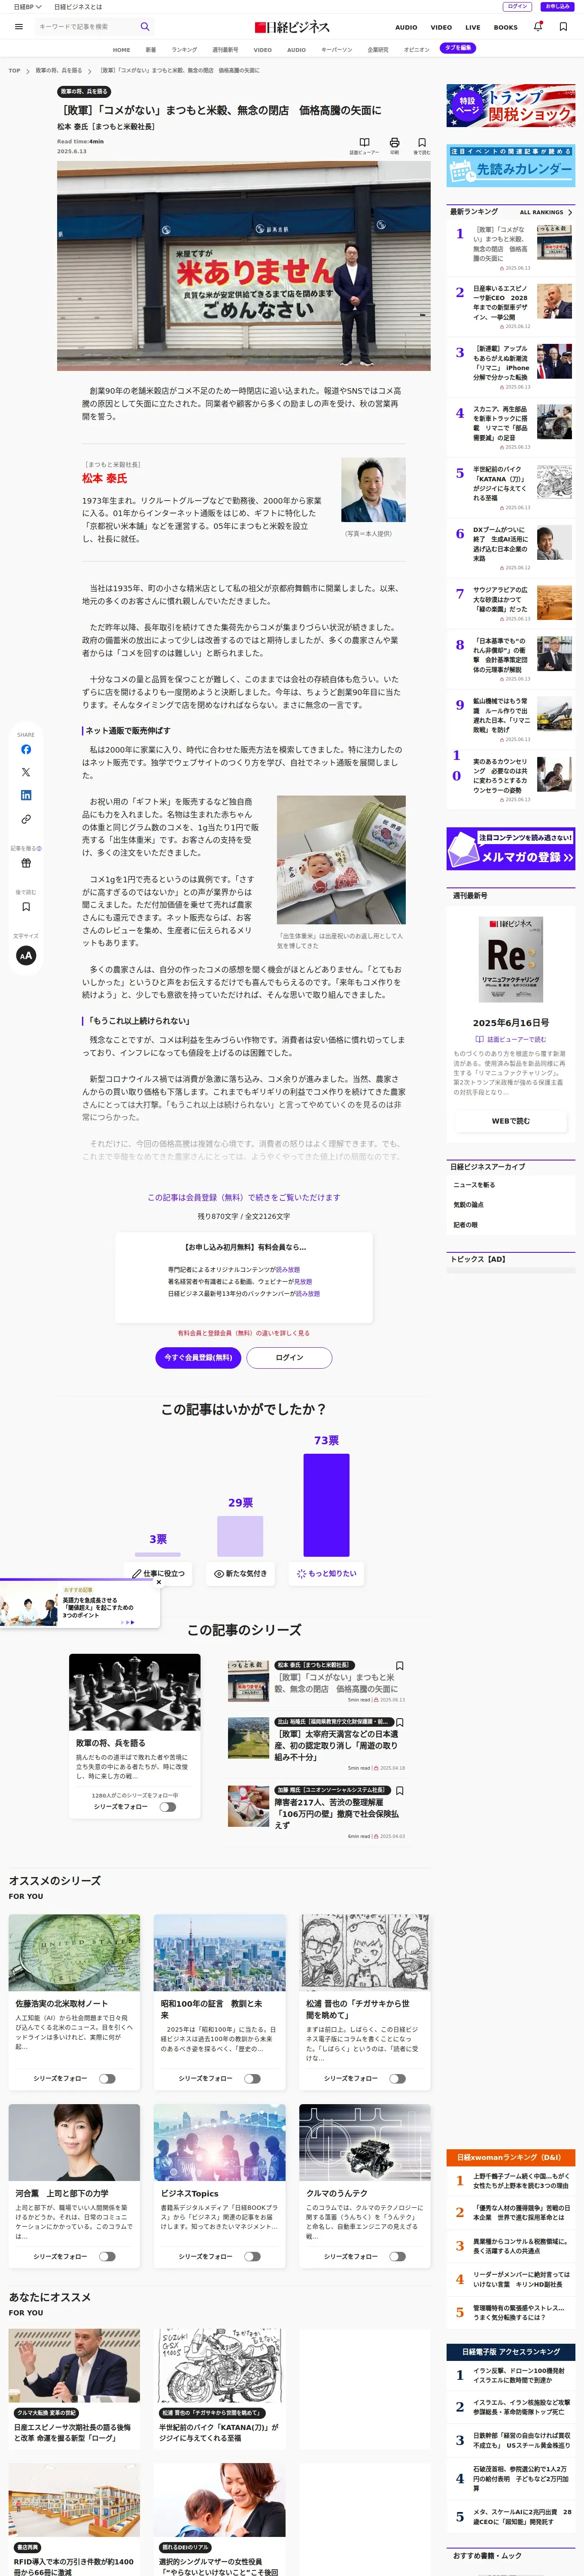Focus the キーワードで記事を検索 field
This screenshot has height=2576, width=584.
tap(86, 27)
